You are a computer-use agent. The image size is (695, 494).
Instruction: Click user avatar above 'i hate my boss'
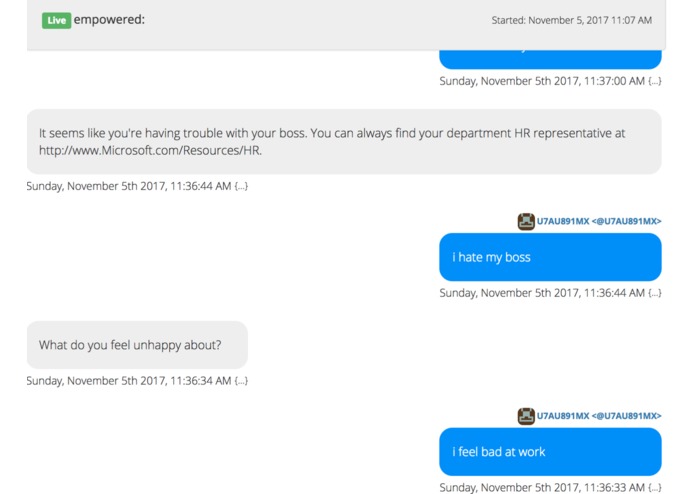point(526,221)
